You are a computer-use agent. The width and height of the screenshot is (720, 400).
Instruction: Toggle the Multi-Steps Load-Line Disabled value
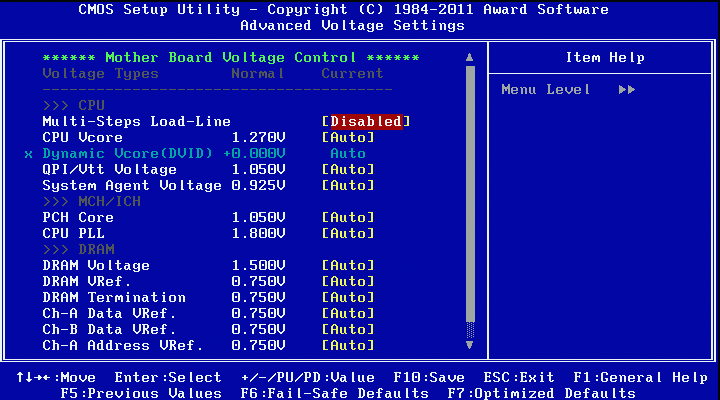point(366,122)
